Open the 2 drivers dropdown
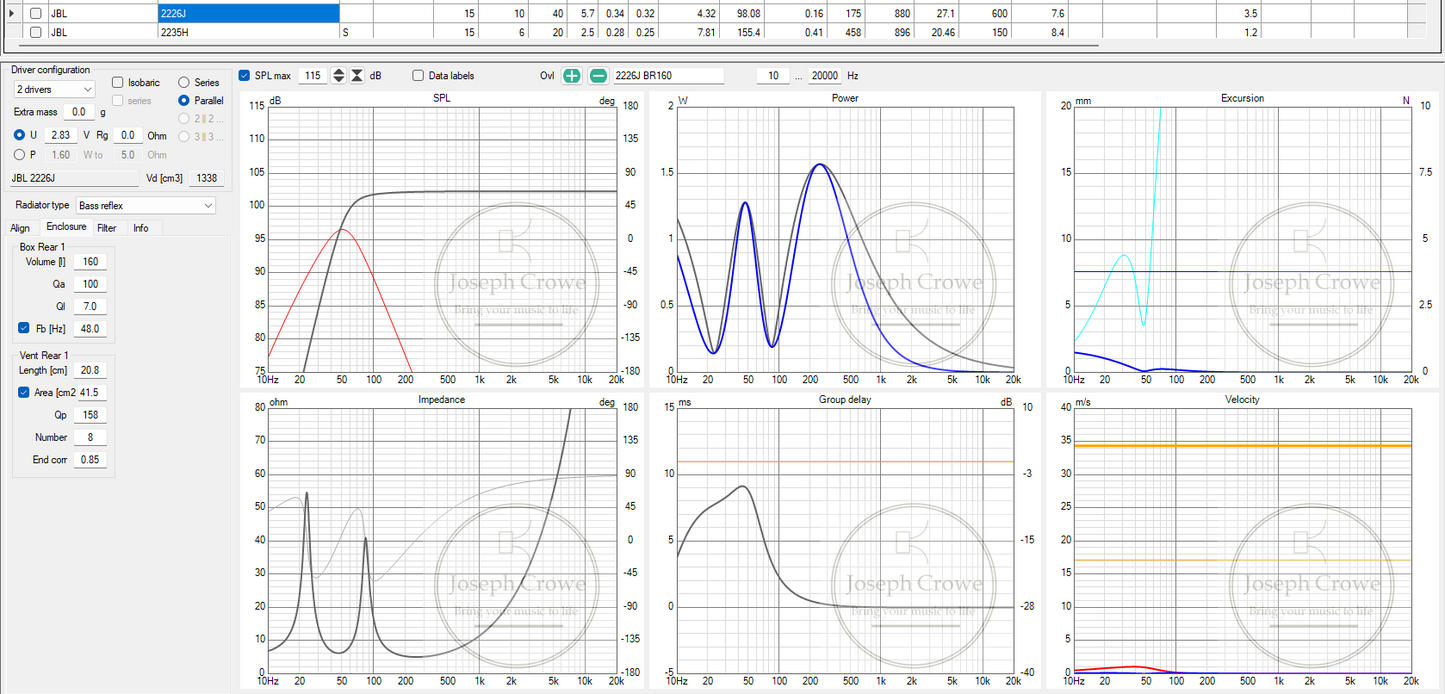Viewport: 1445px width, 694px height. pos(54,90)
